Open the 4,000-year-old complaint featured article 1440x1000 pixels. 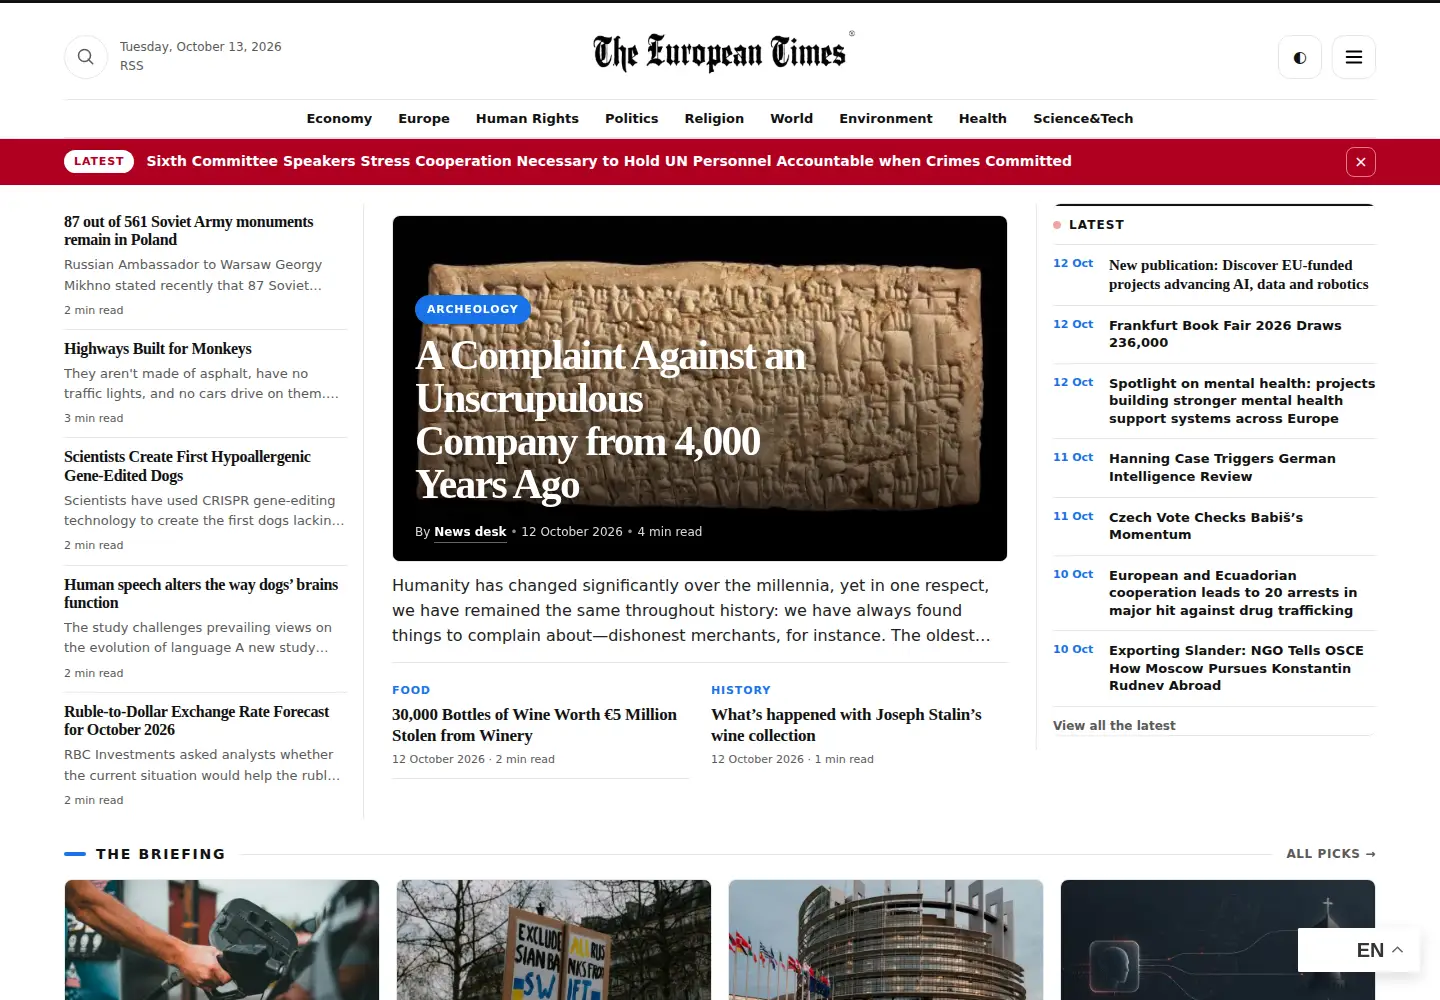point(610,420)
